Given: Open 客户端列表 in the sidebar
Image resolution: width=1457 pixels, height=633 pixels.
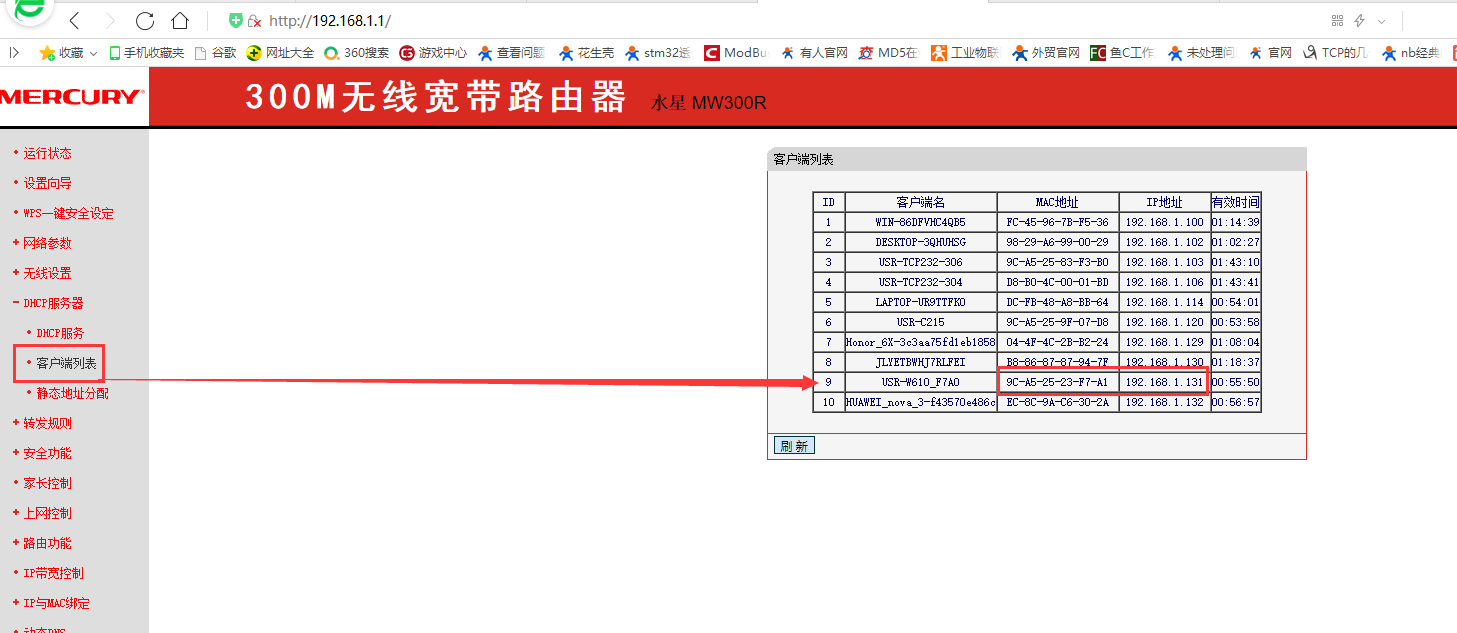Looking at the screenshot, I should pyautogui.click(x=66, y=363).
